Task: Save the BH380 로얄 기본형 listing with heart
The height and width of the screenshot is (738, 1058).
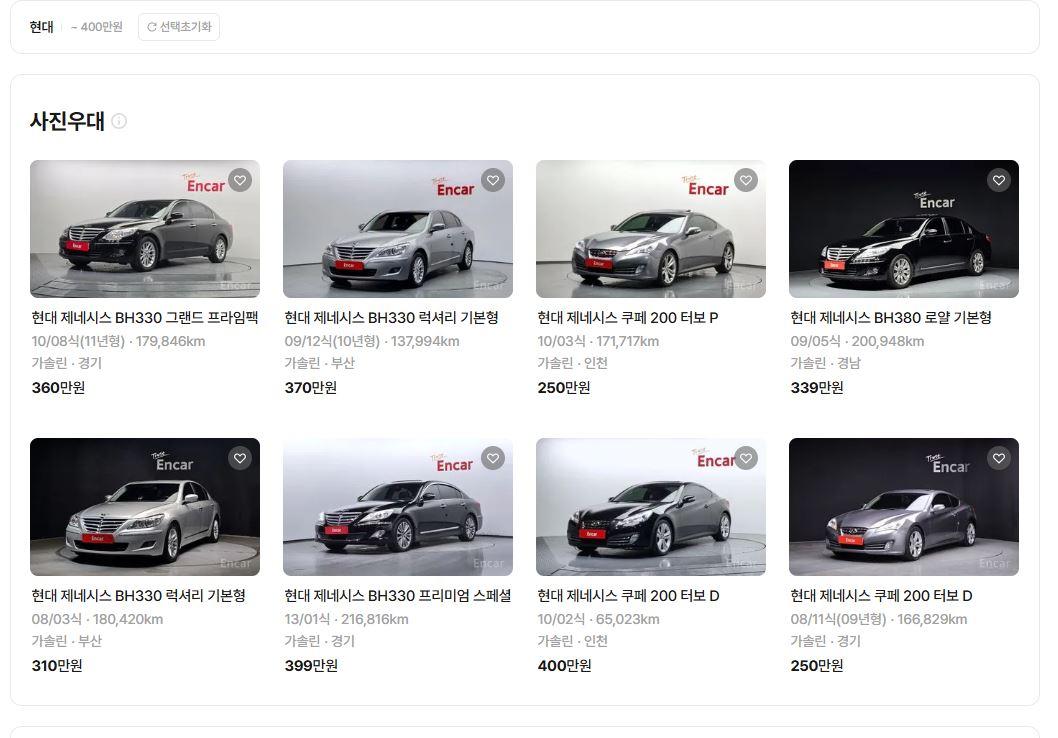Action: point(999,180)
